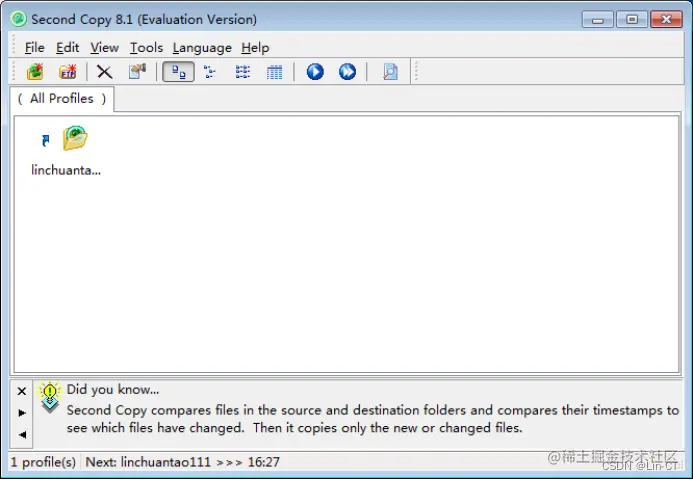Switch to large icons view

(179, 72)
